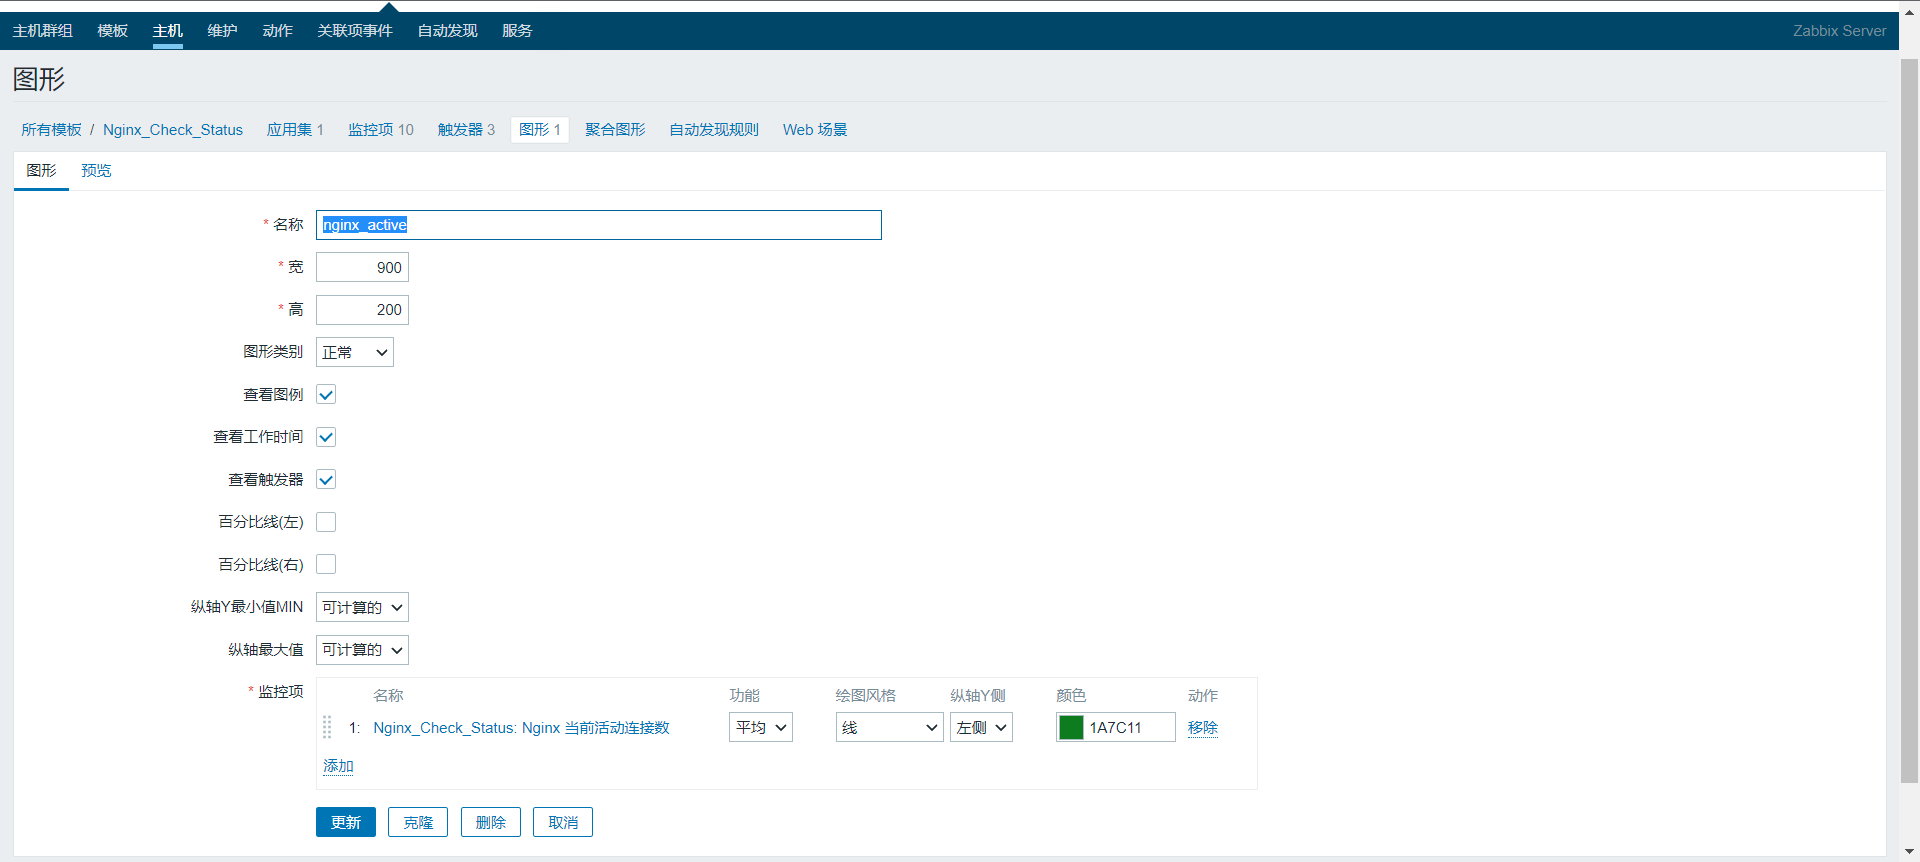Toggle the 查看工作时间 checkbox
1920x862 pixels.
pyautogui.click(x=326, y=437)
